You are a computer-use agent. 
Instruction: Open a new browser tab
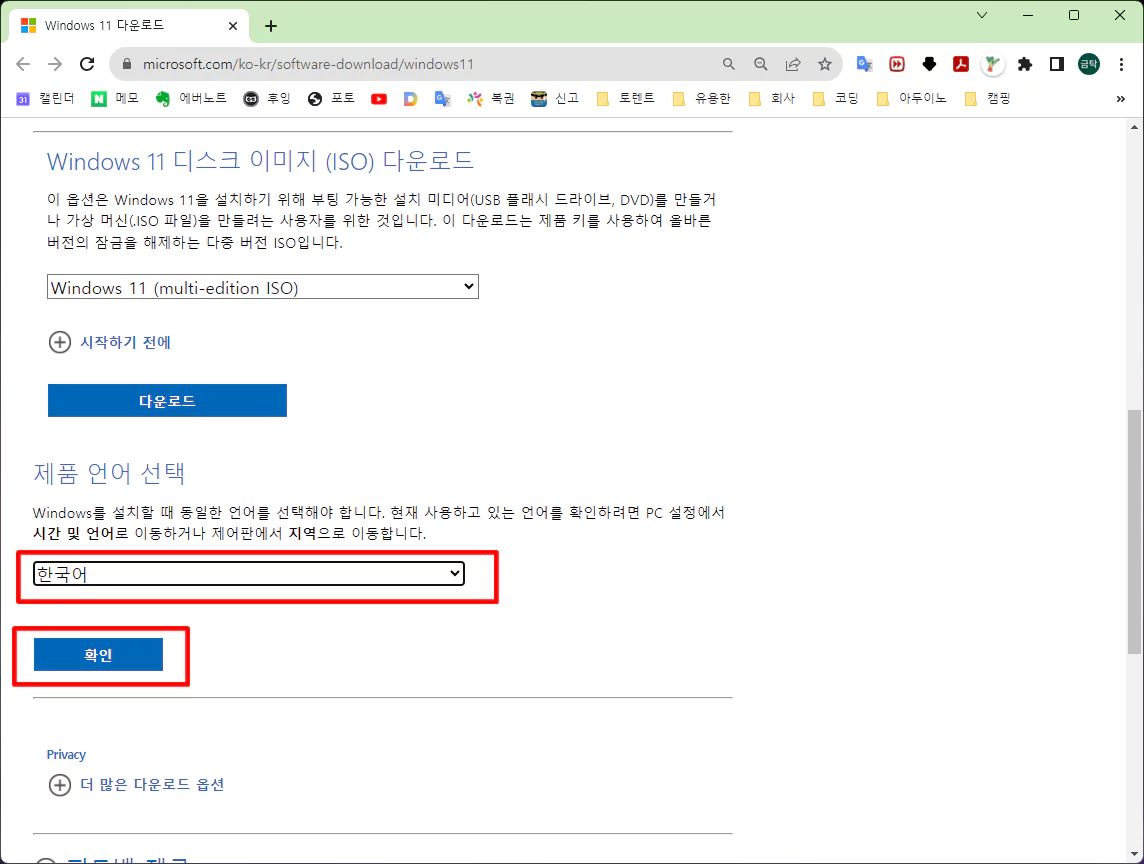click(271, 26)
